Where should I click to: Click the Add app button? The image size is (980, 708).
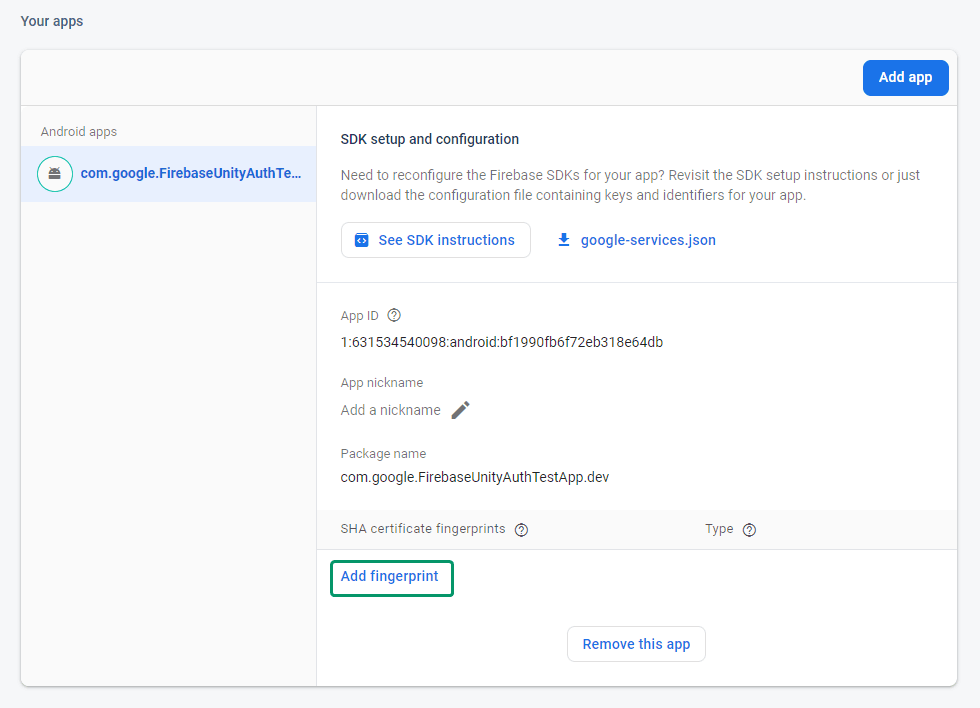(905, 78)
